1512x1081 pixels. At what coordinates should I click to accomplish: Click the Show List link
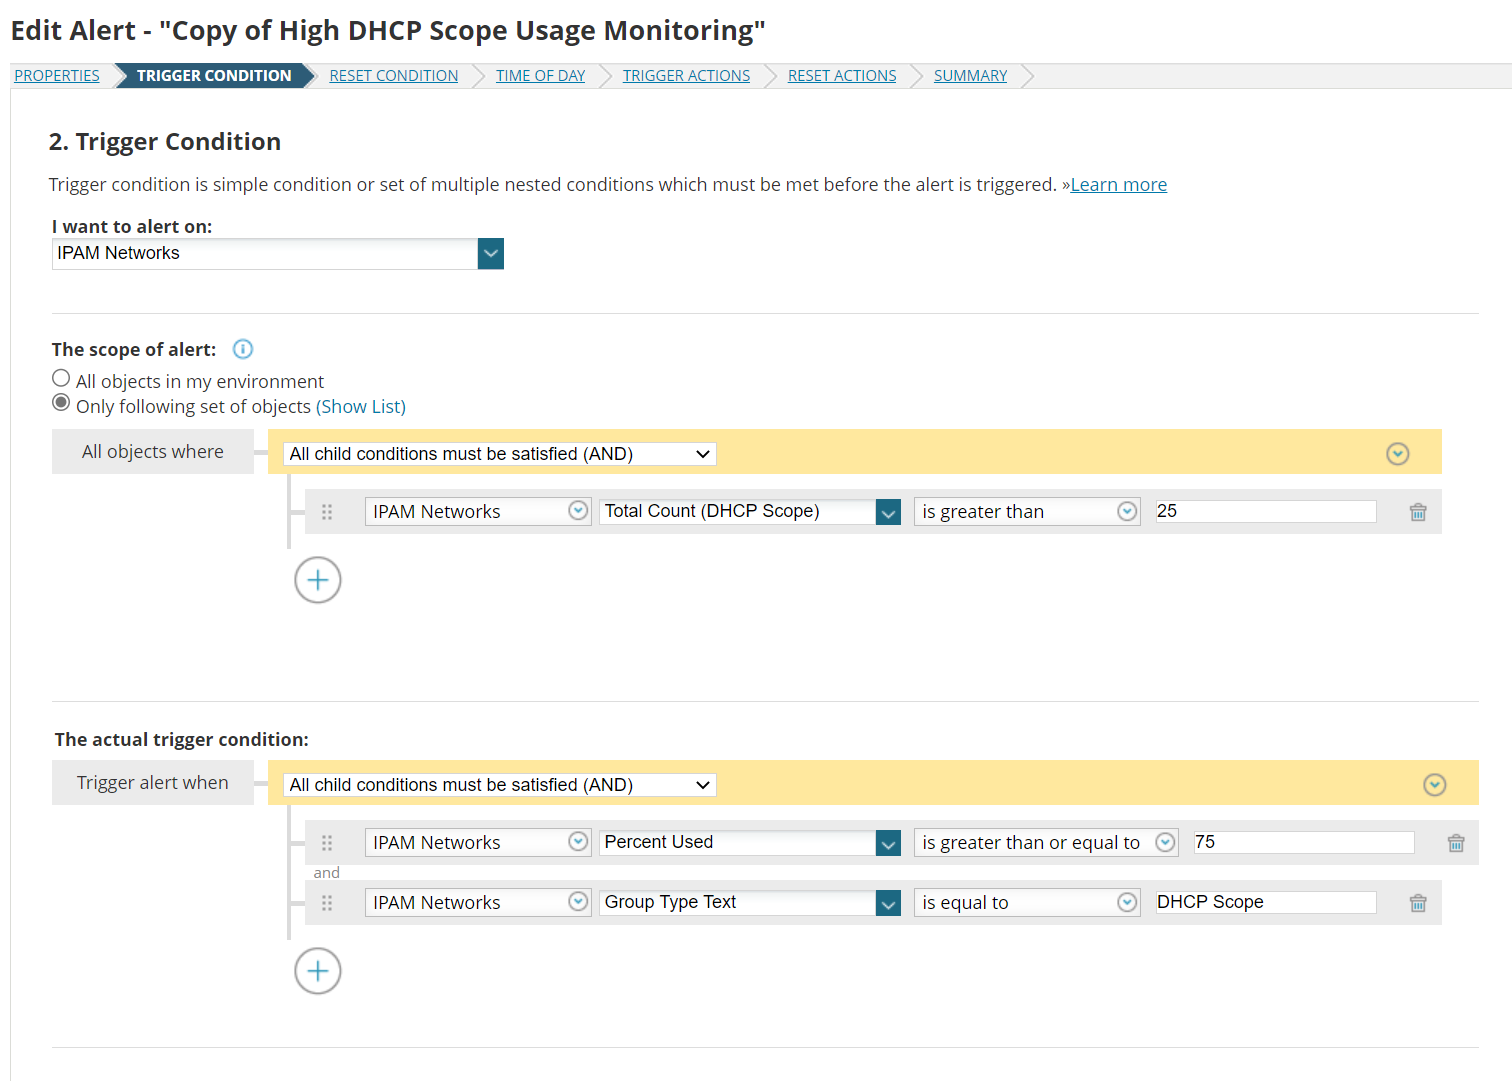click(361, 407)
